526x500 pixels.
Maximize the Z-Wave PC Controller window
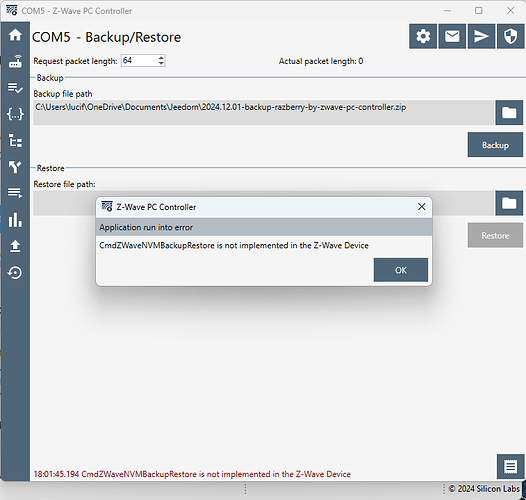tap(479, 11)
